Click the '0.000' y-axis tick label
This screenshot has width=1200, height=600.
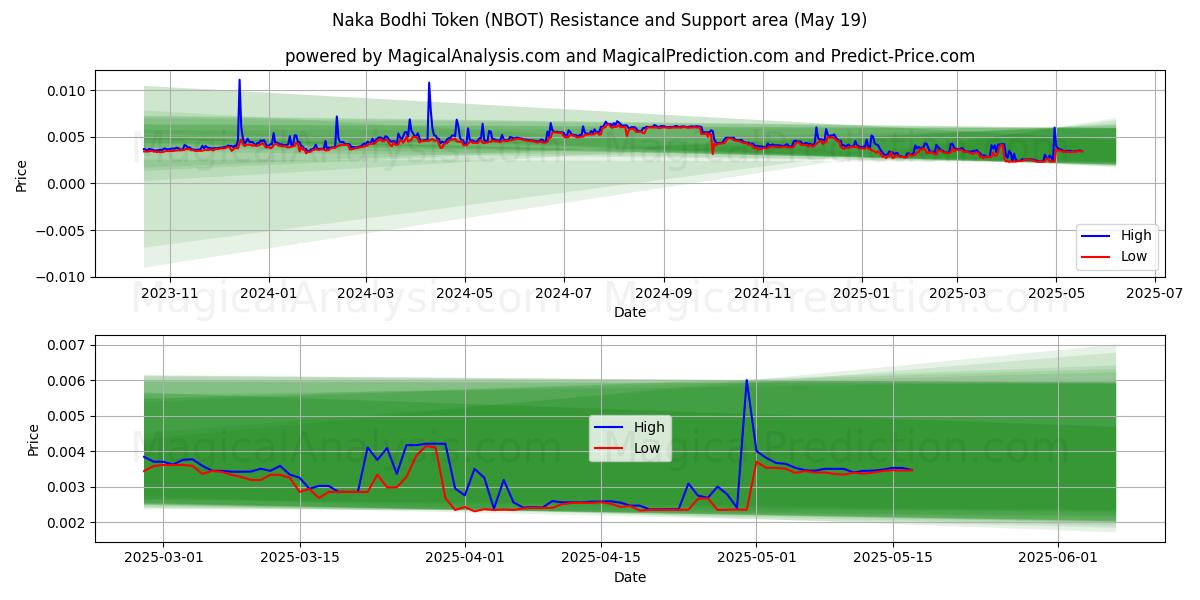(68, 184)
